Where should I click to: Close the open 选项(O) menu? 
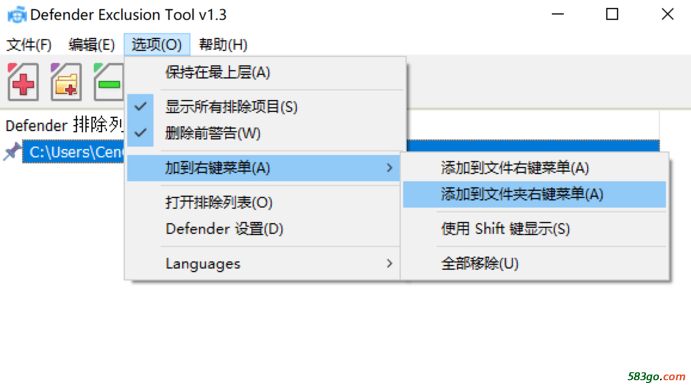[157, 44]
